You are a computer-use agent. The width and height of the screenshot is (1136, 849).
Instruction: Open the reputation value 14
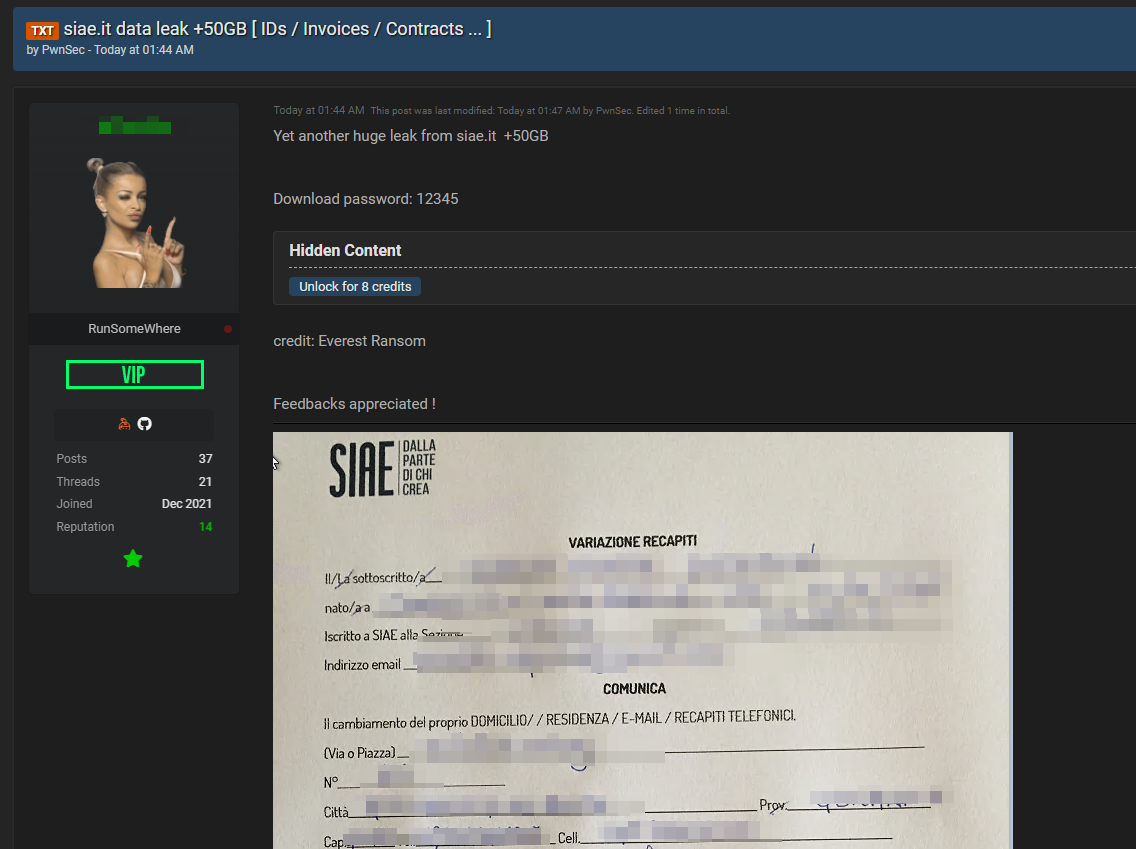point(205,527)
